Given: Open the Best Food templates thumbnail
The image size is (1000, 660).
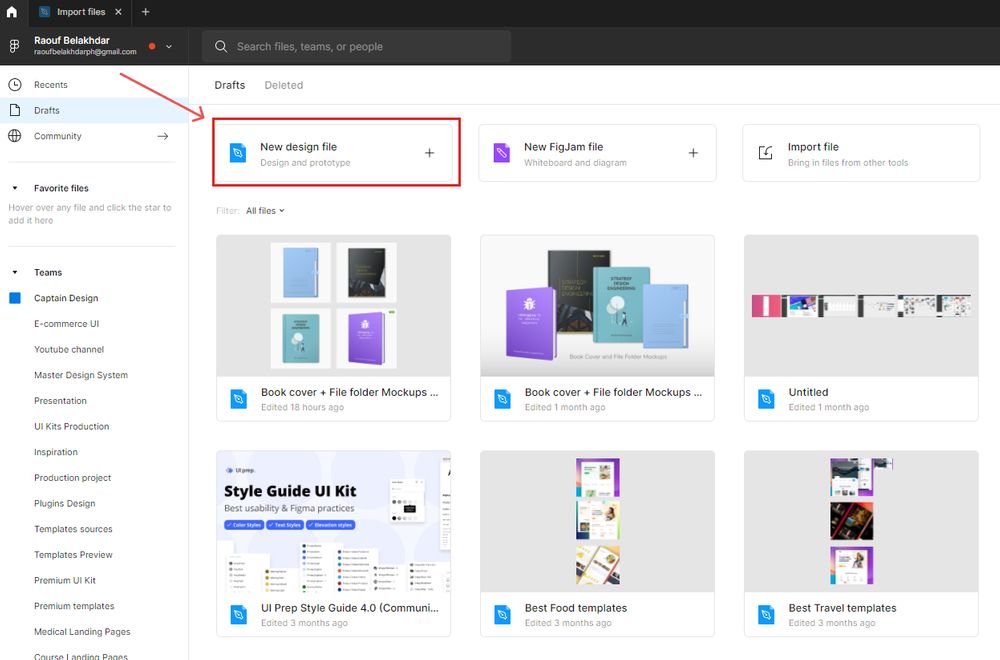Looking at the screenshot, I should coord(597,520).
